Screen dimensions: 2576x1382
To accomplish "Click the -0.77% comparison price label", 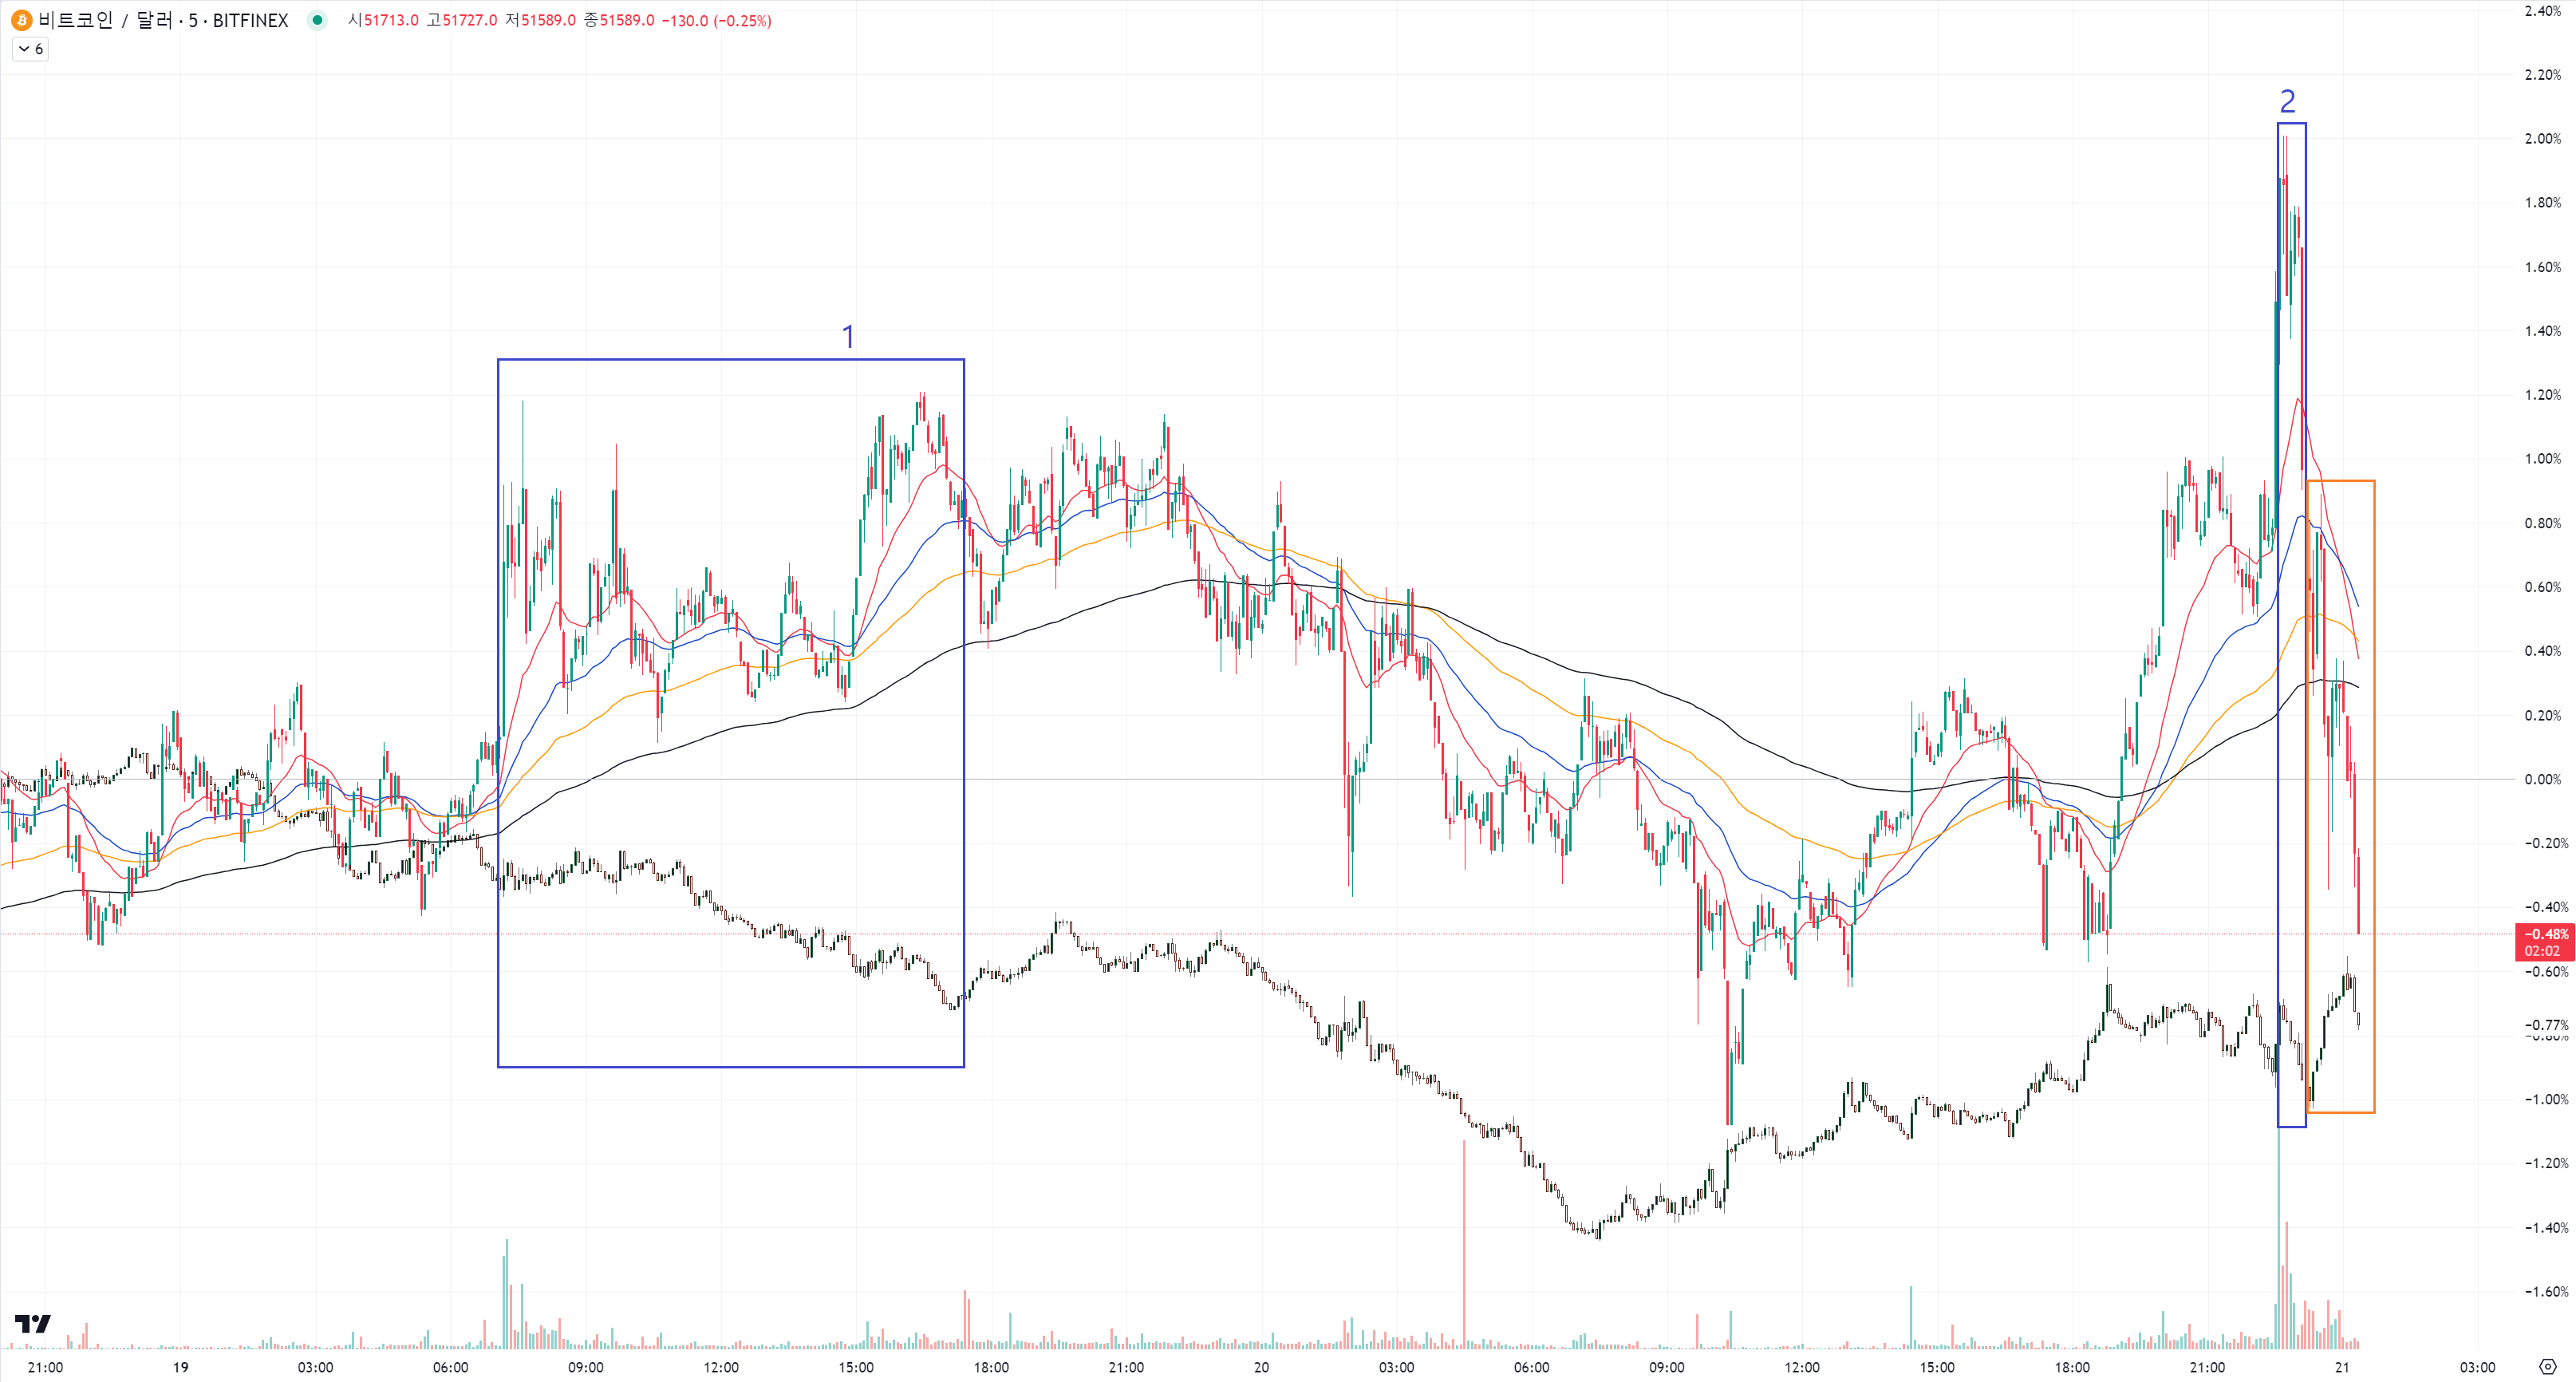I will 2546,1024.
